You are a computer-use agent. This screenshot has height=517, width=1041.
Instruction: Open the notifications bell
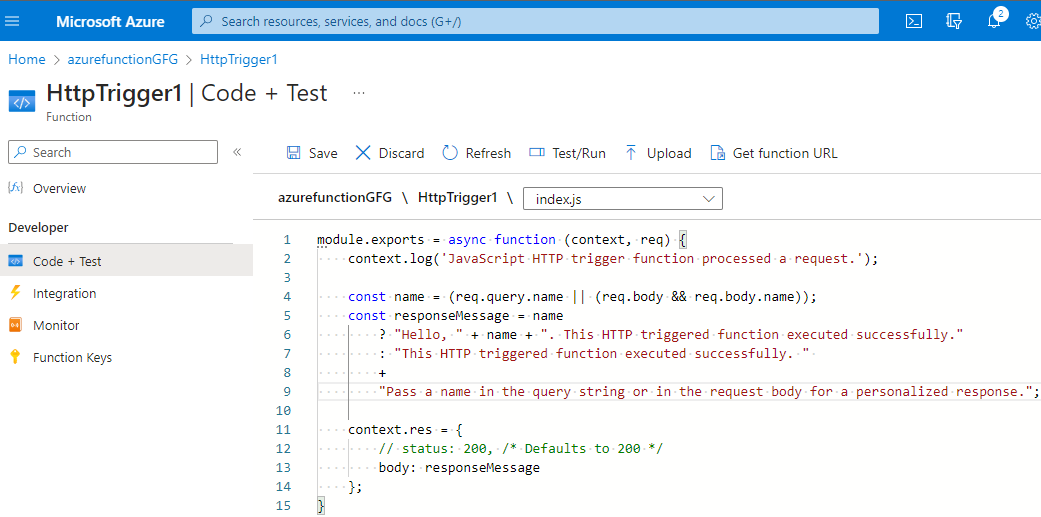pyautogui.click(x=994, y=21)
